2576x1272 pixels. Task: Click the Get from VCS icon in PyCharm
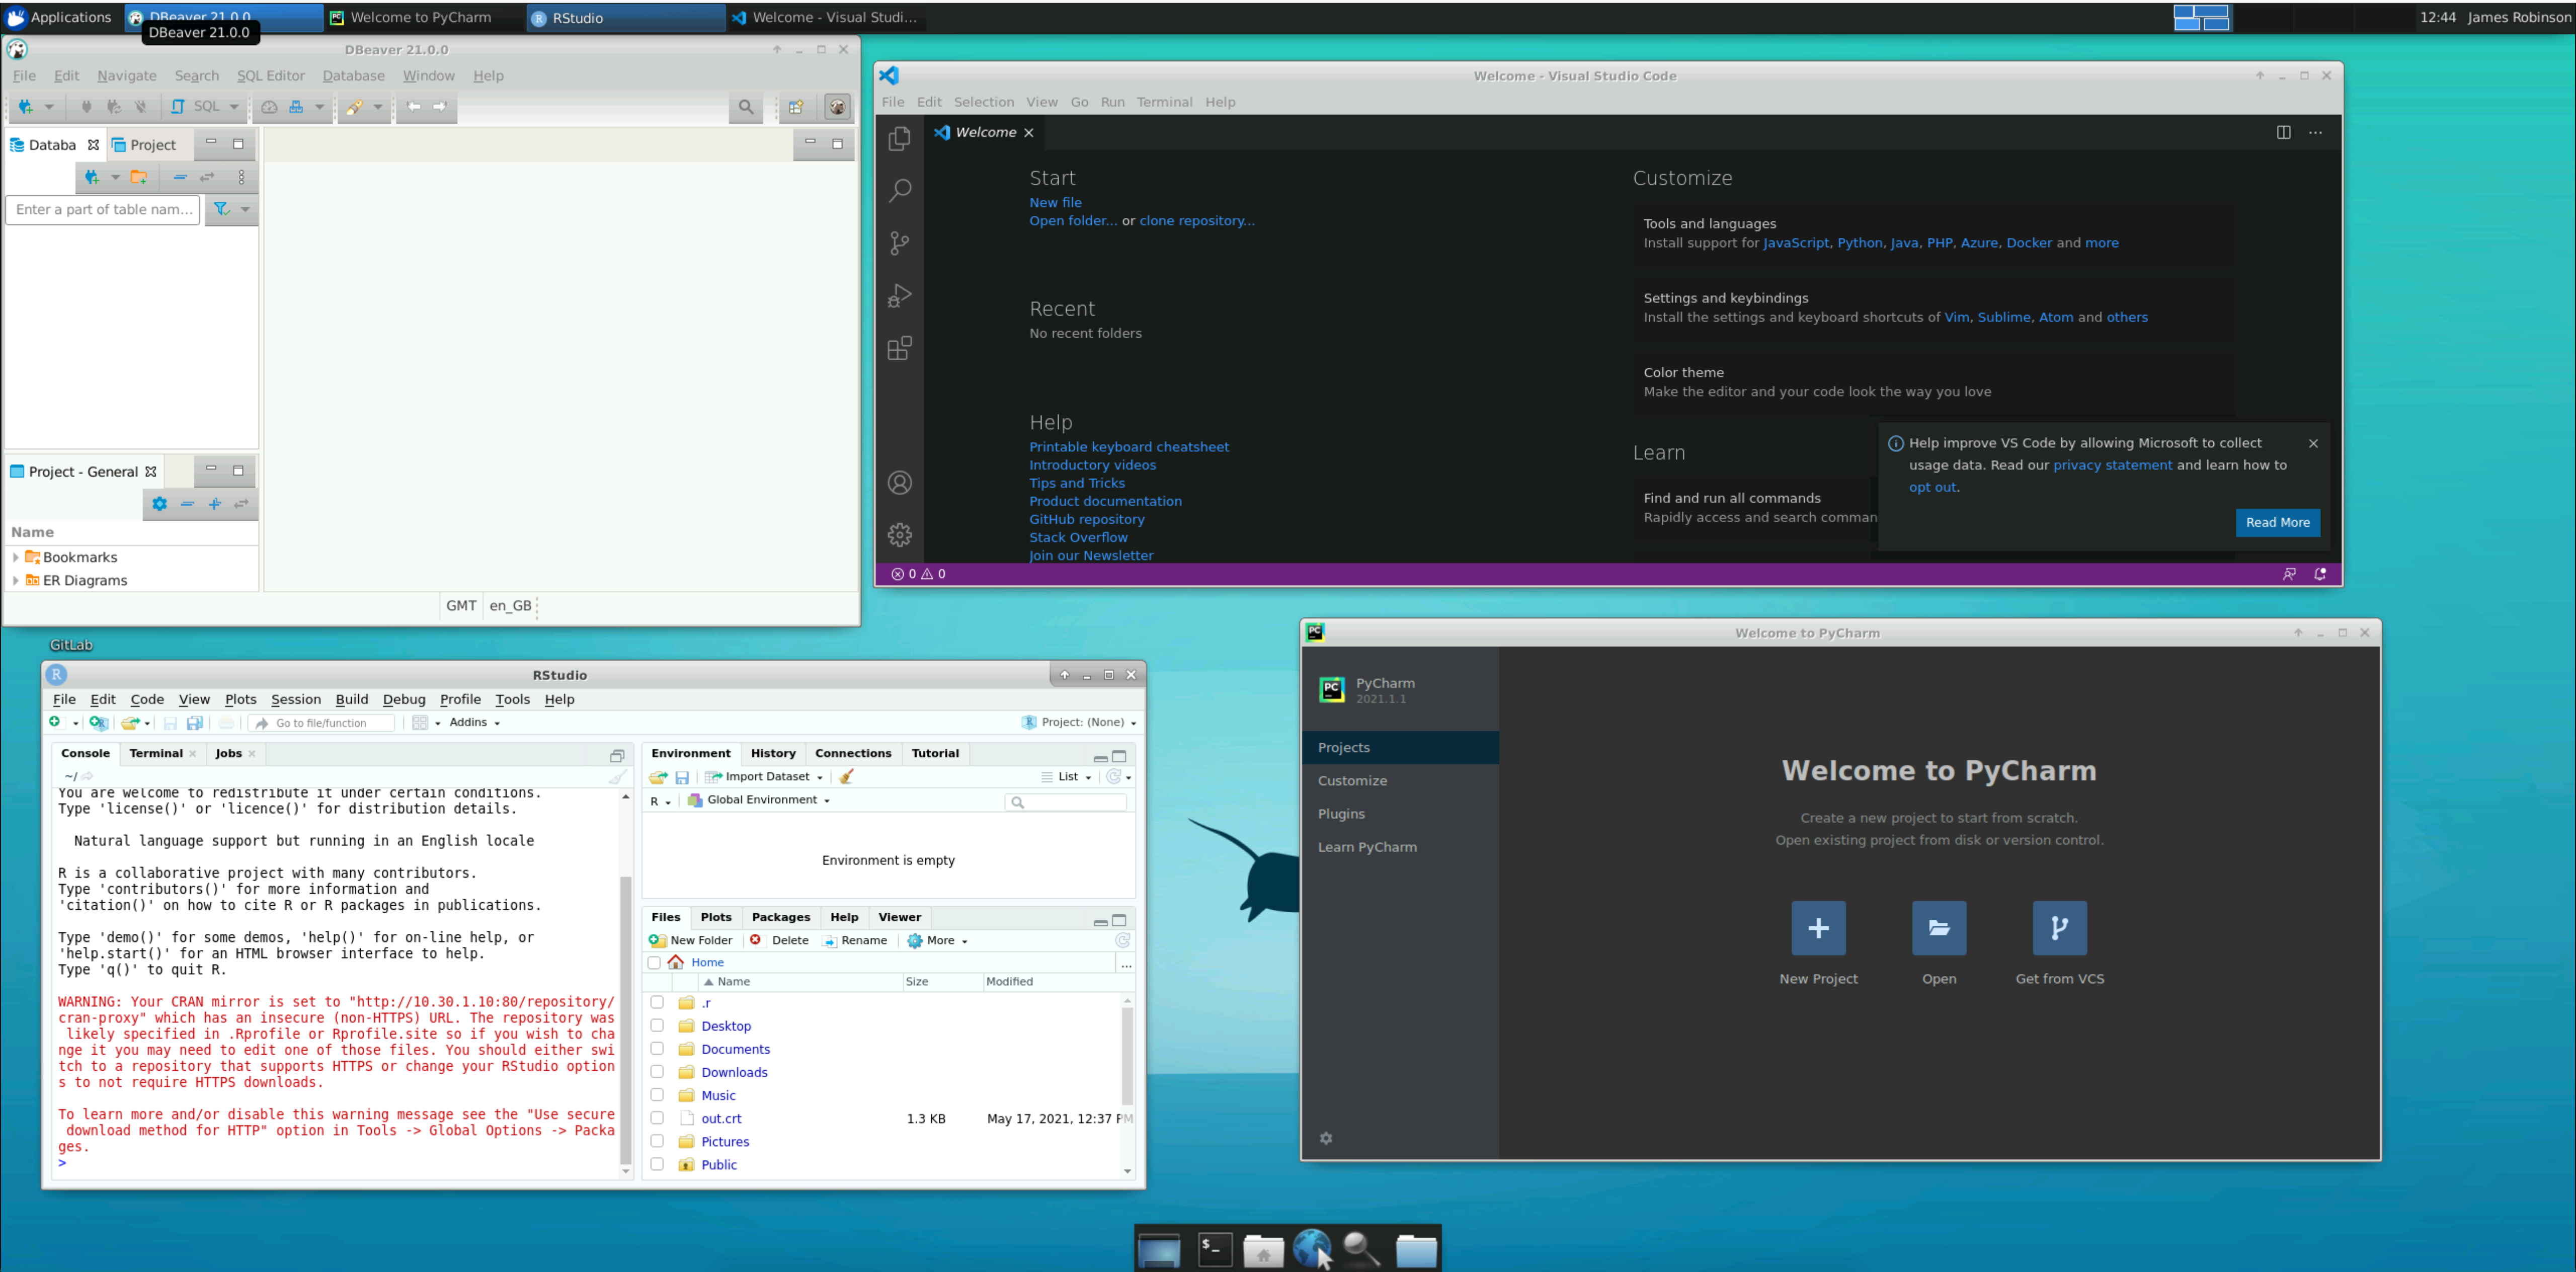pos(2059,928)
